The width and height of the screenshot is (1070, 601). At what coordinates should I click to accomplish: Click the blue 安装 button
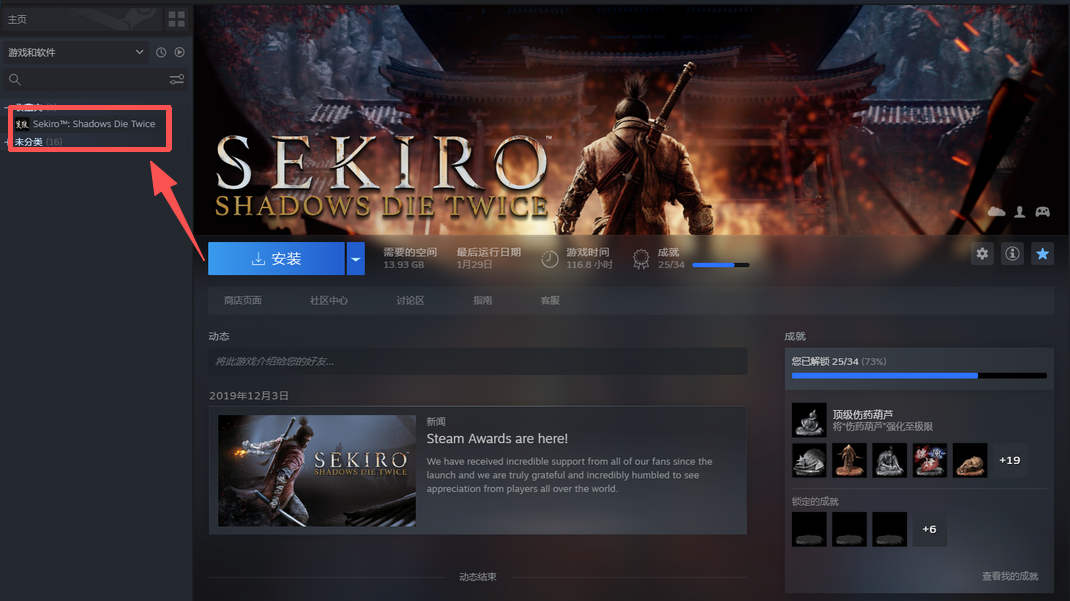point(276,259)
